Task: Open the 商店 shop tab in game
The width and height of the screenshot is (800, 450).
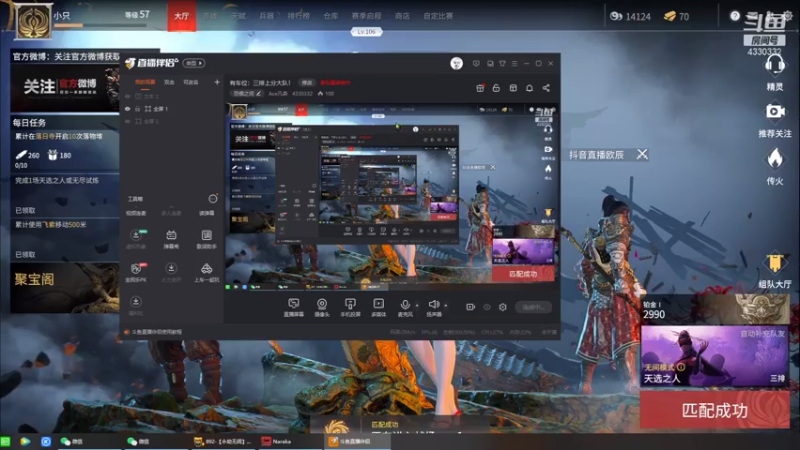Action: click(x=402, y=16)
